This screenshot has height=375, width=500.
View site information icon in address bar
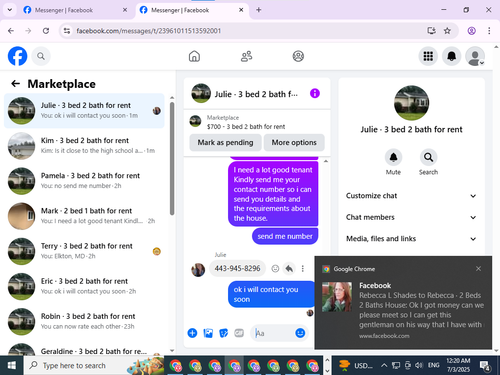coord(67,31)
